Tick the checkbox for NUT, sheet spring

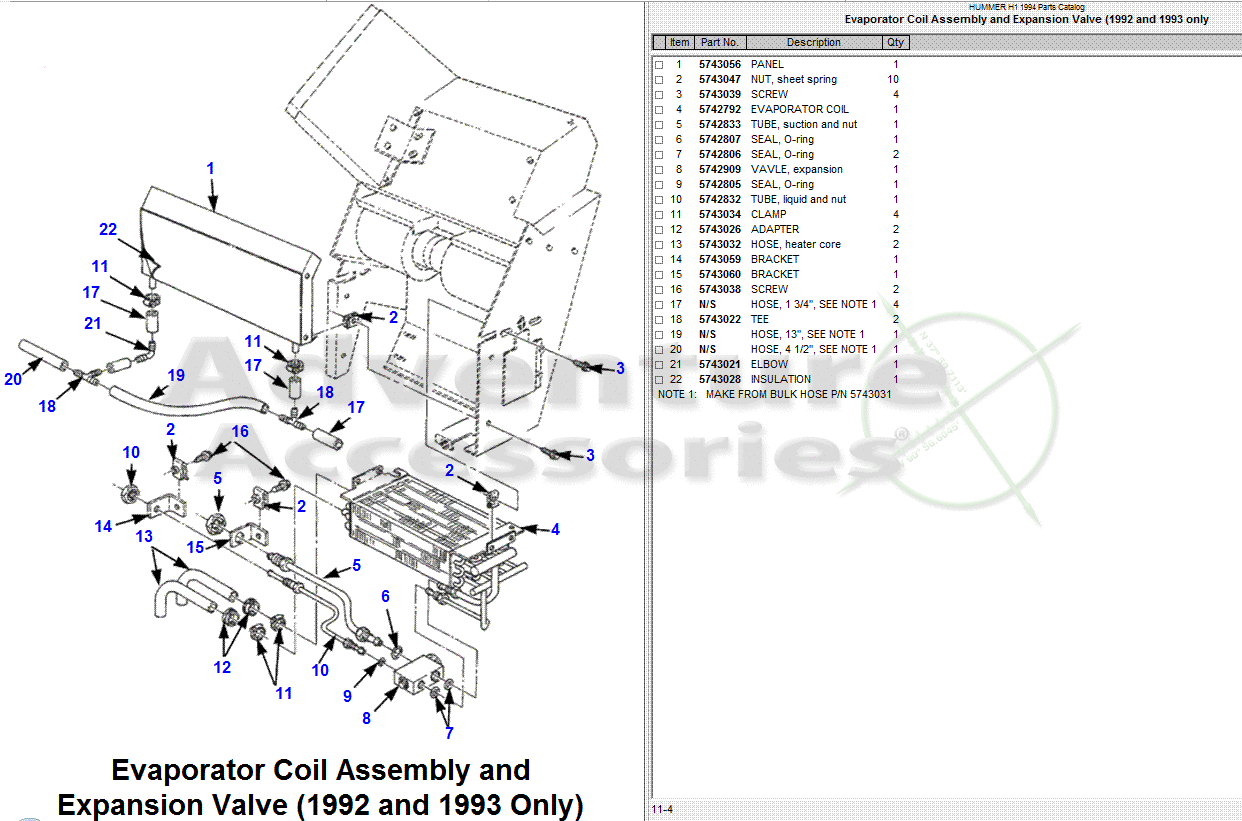coord(659,80)
